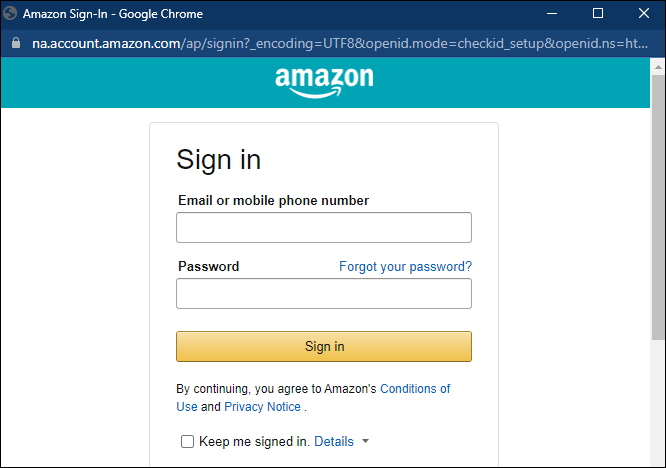Click the scrollbar up arrow
666x468 pixels.
pos(658,67)
